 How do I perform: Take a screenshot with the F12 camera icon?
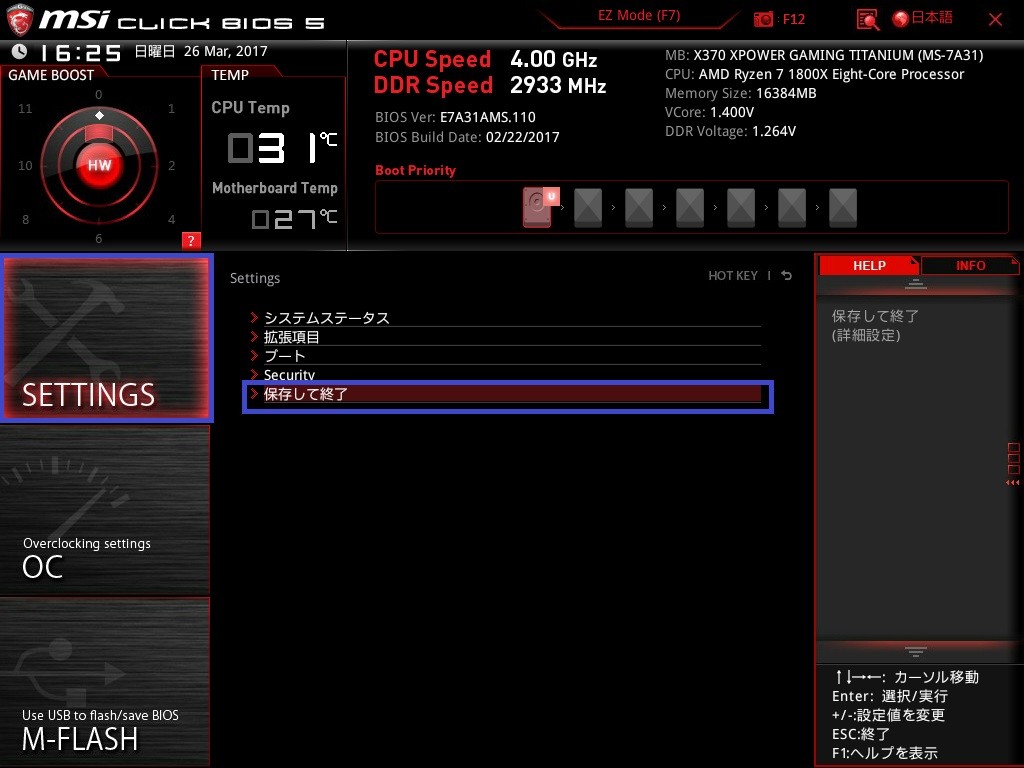pos(763,19)
